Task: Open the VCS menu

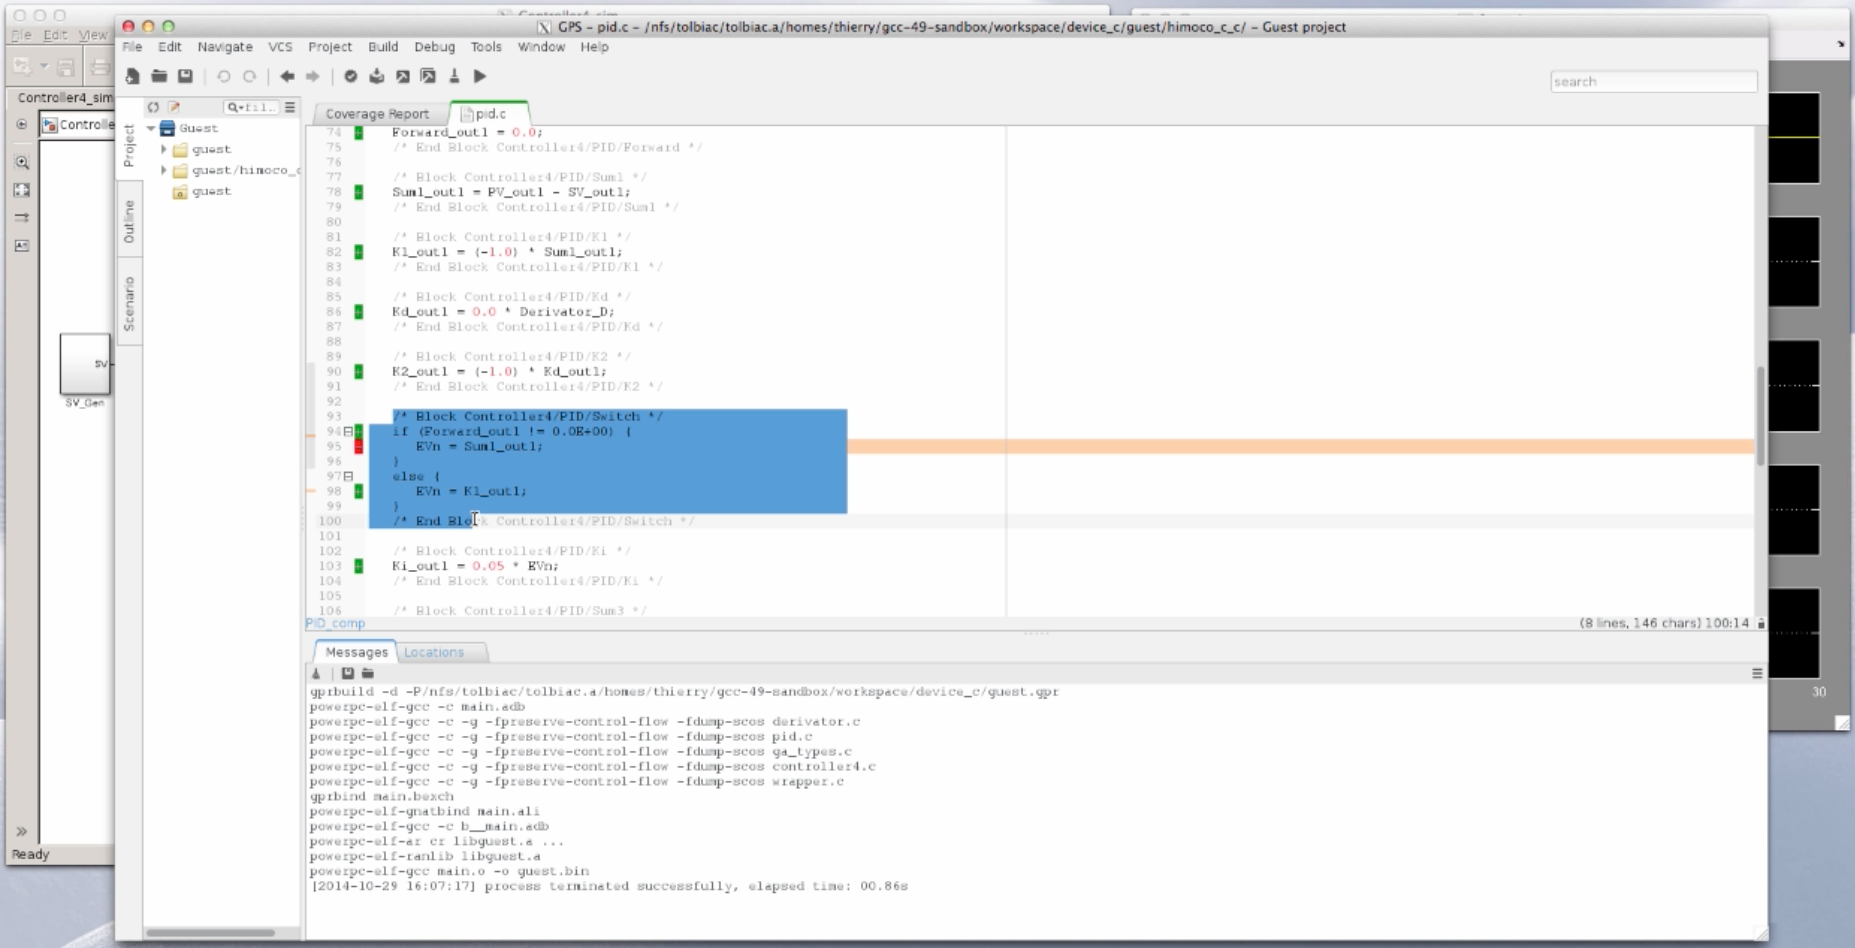Action: pyautogui.click(x=280, y=47)
